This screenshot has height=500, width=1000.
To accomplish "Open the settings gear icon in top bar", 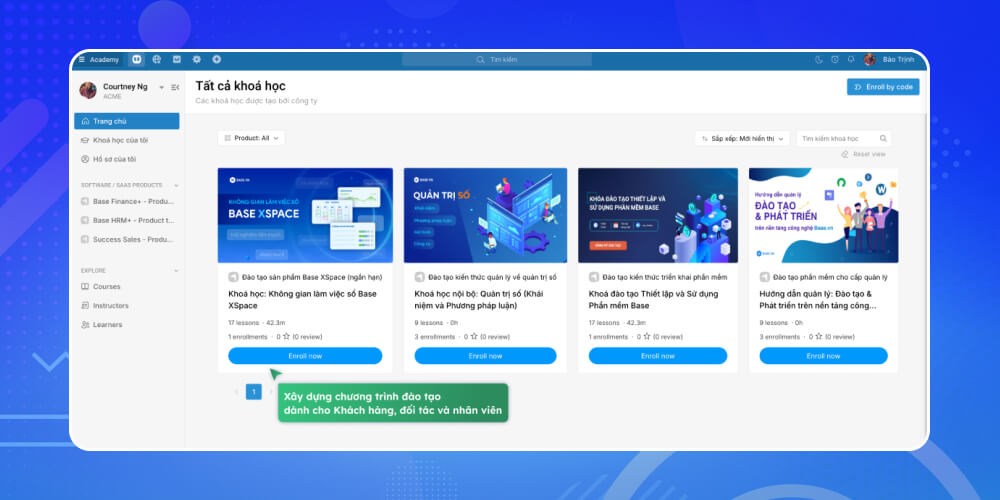I will tap(197, 60).
